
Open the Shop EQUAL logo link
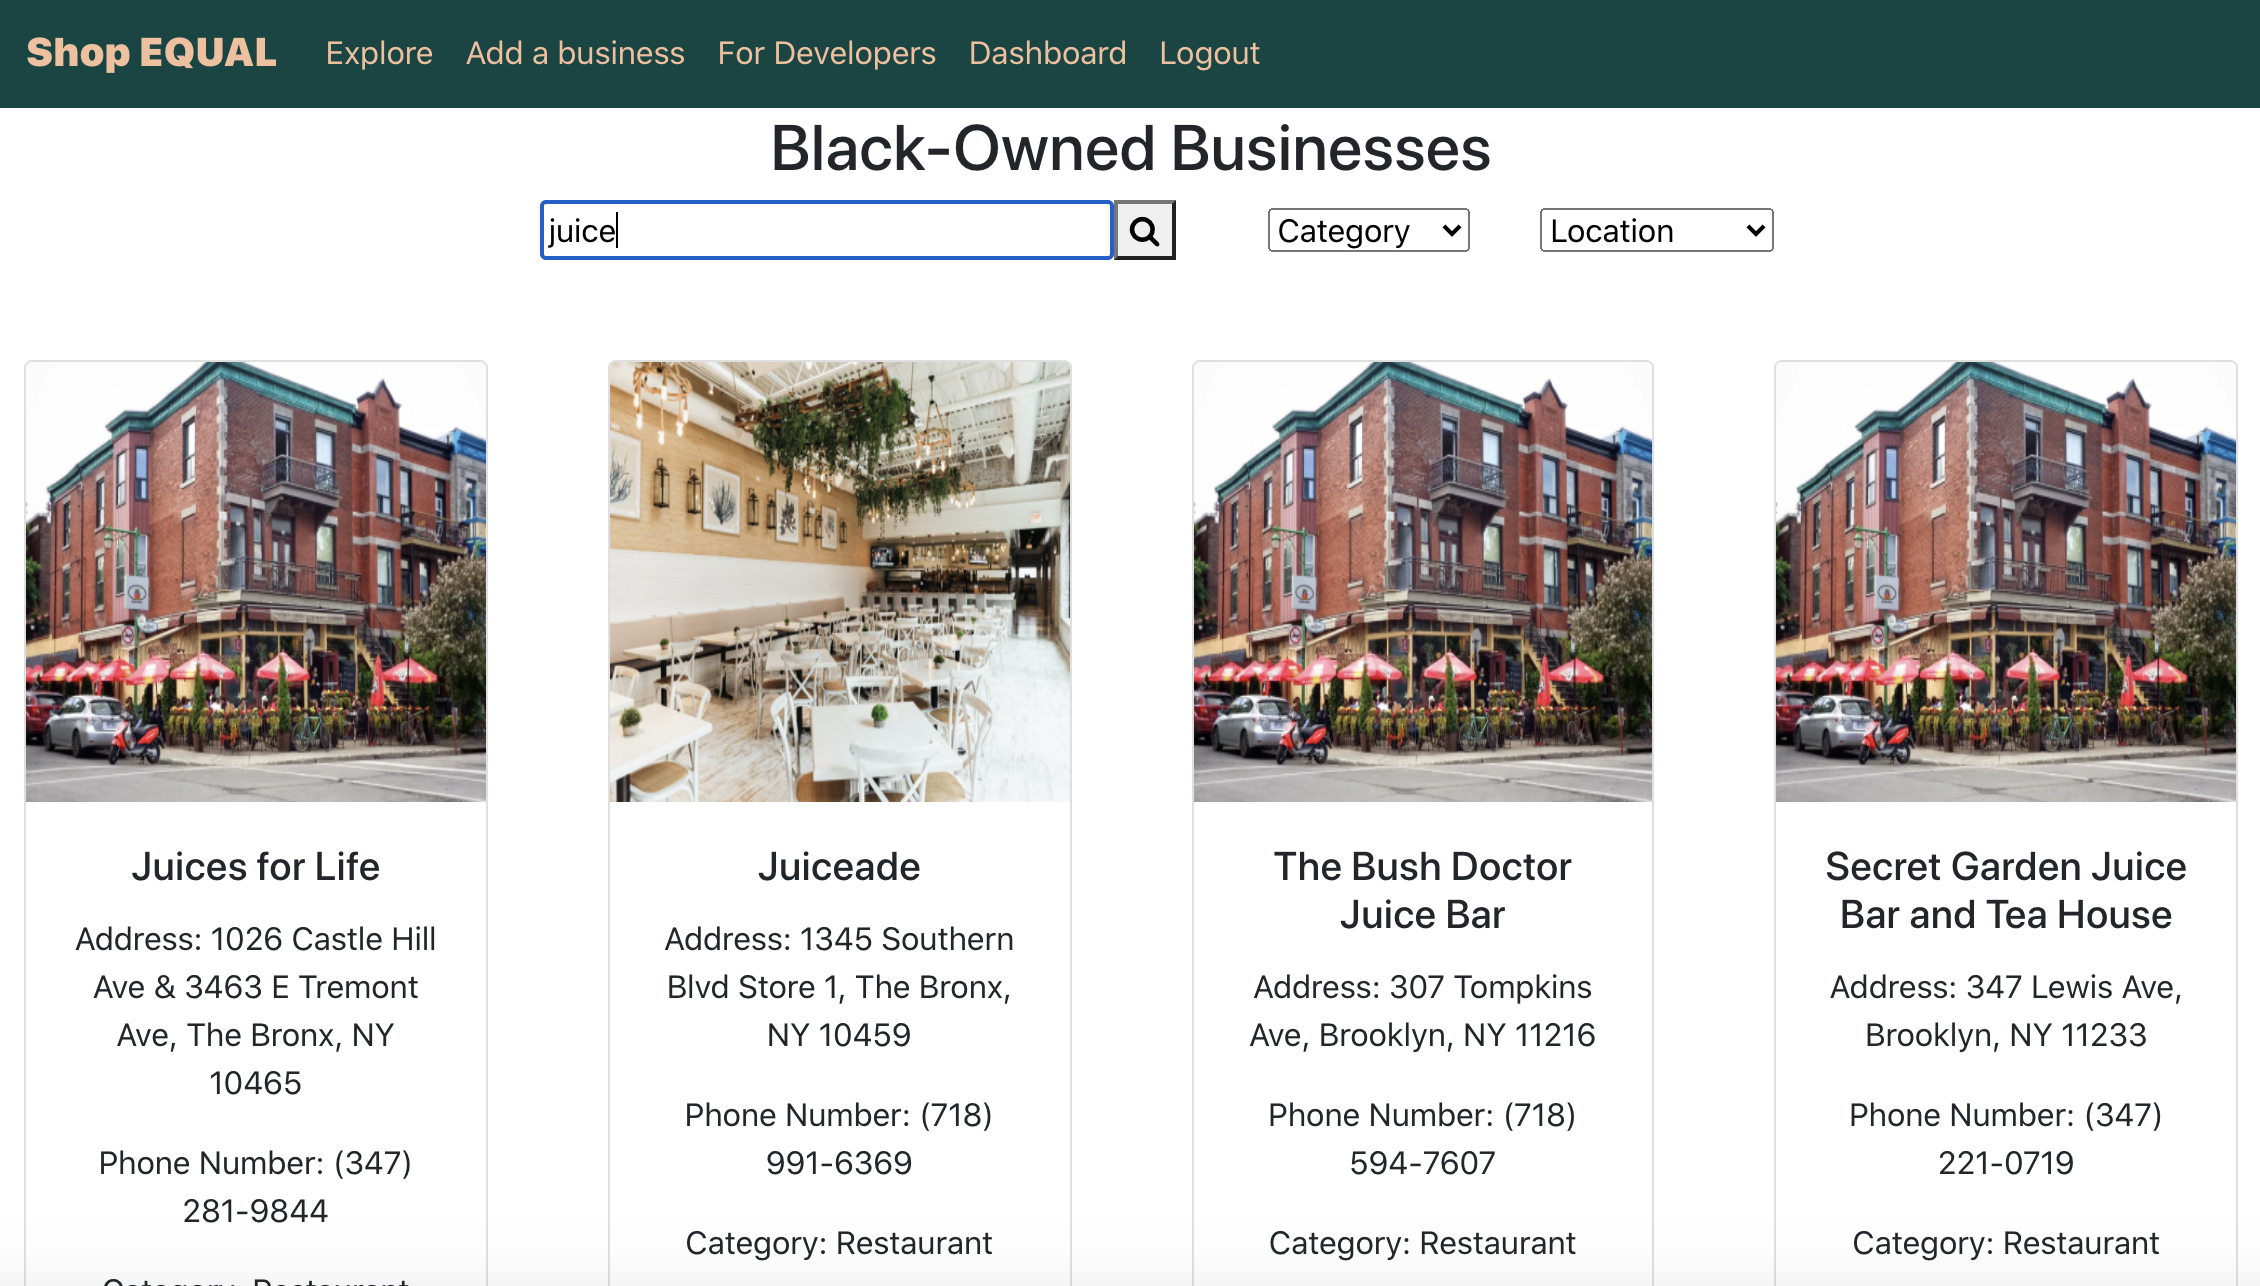(x=151, y=51)
